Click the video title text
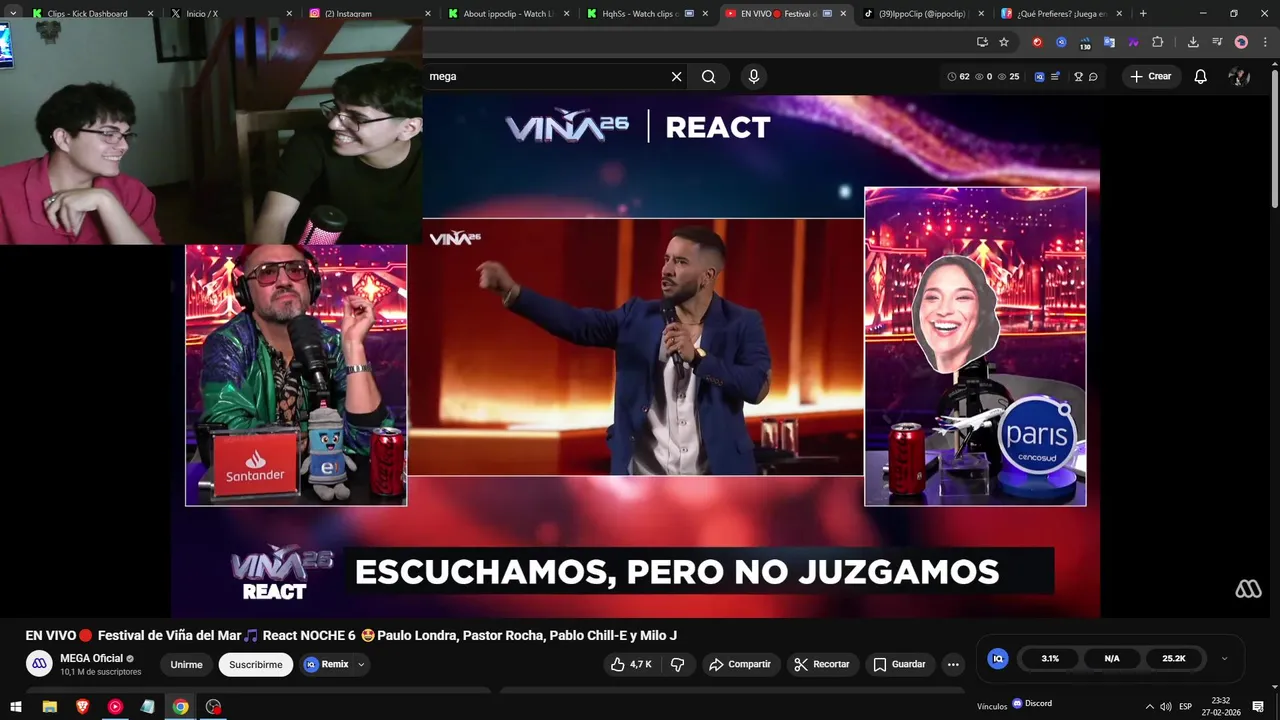The image size is (1280, 720). [351, 636]
